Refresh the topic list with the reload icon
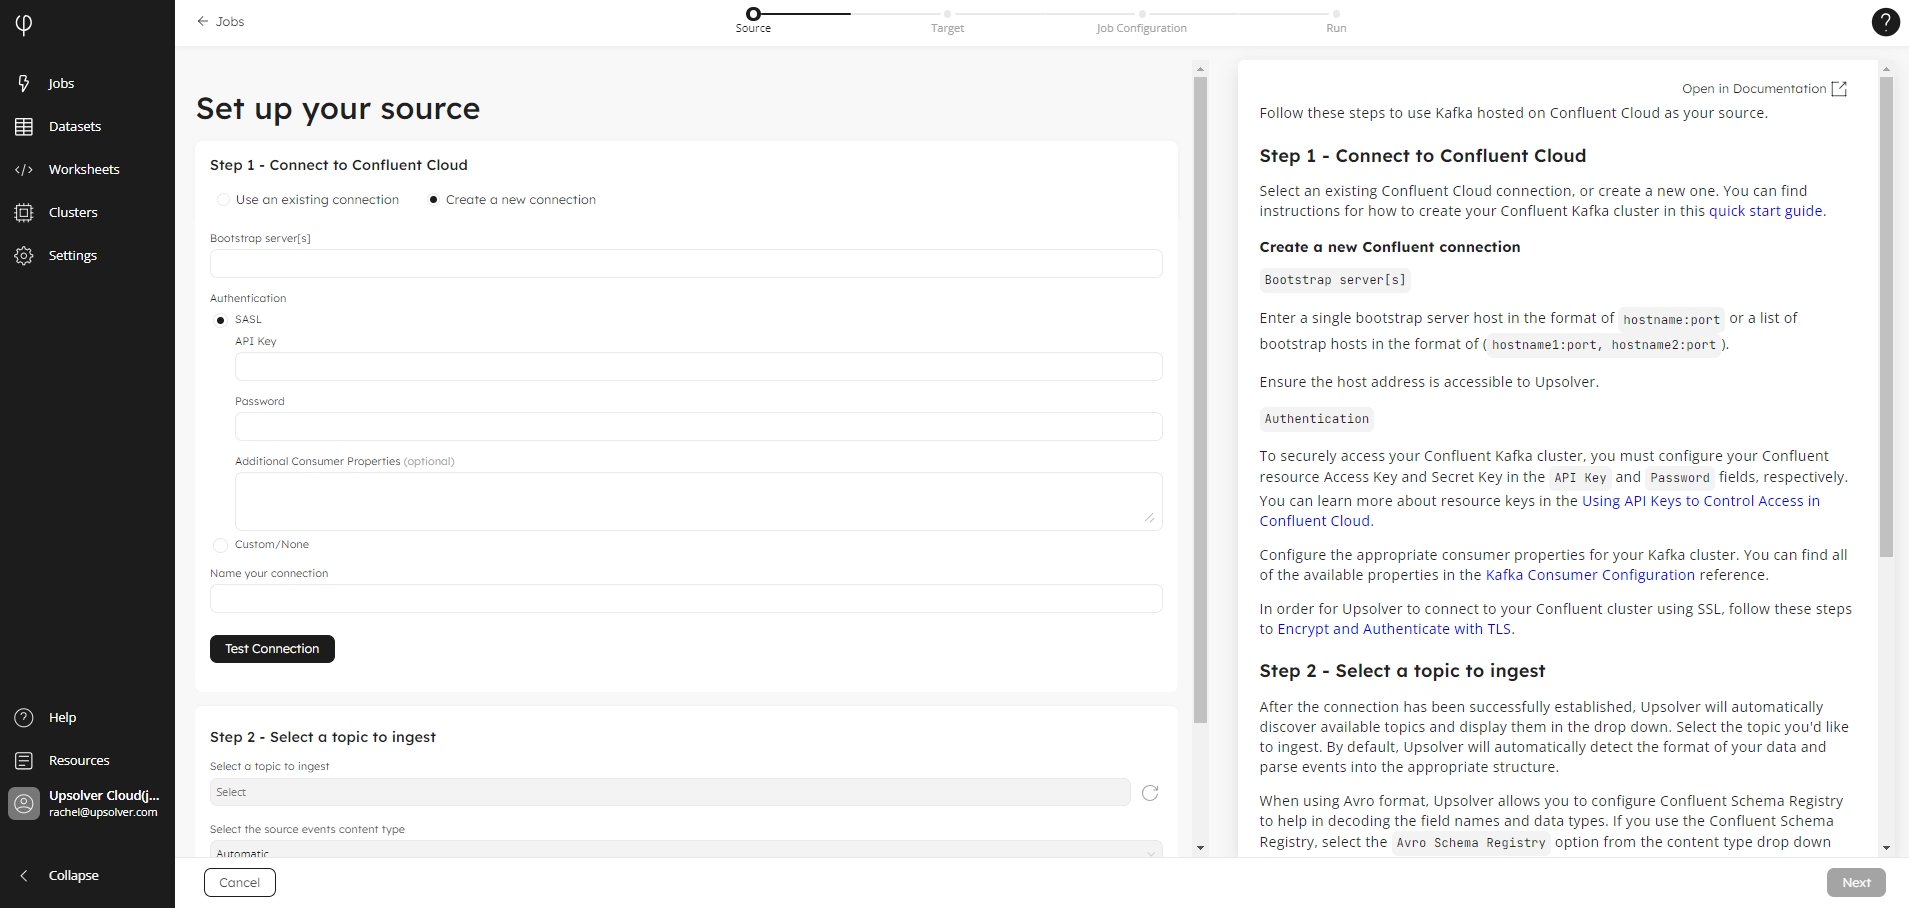This screenshot has height=908, width=1909. pyautogui.click(x=1150, y=793)
